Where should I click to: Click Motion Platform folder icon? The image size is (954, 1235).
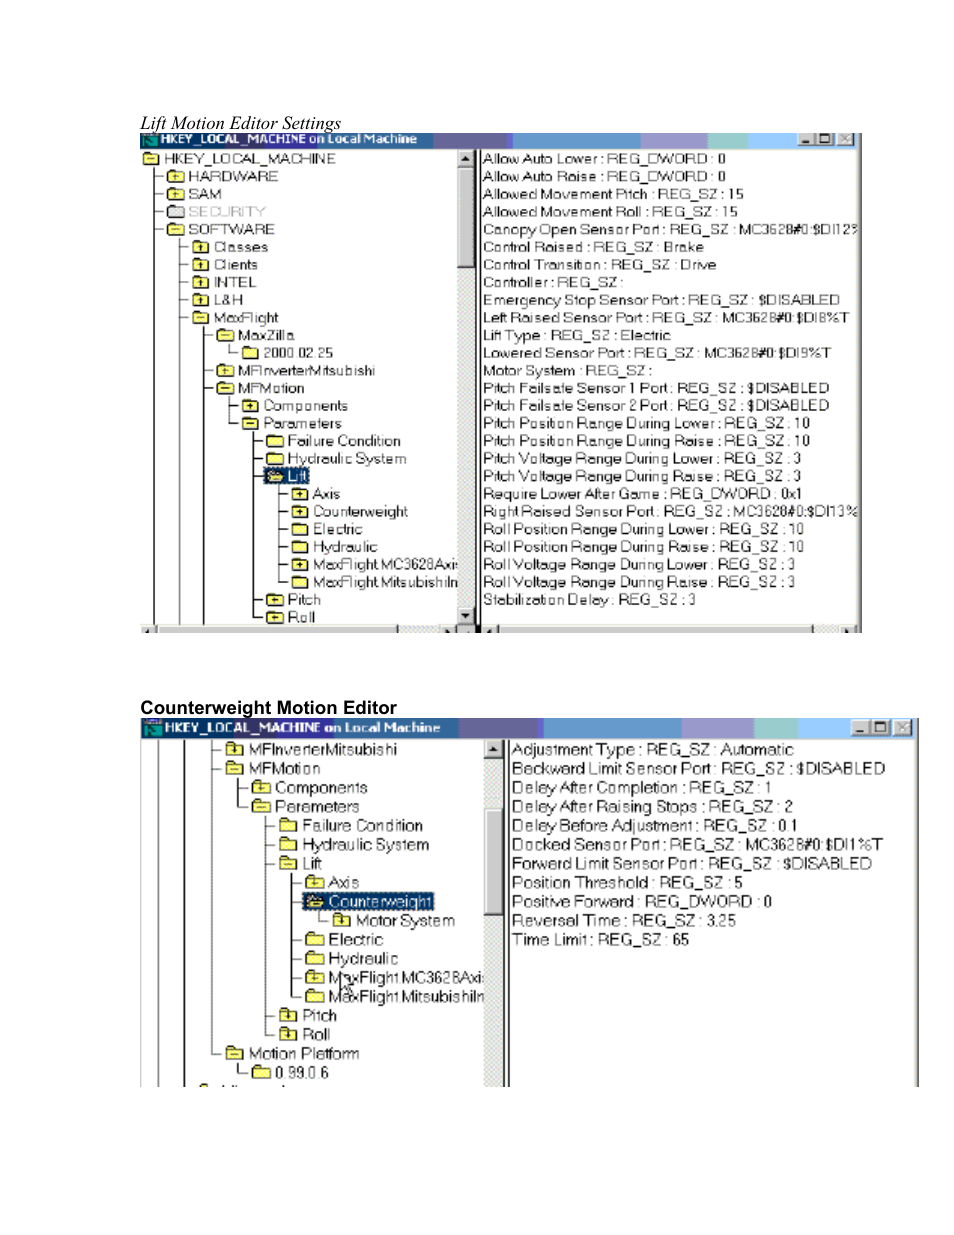coord(235,1053)
